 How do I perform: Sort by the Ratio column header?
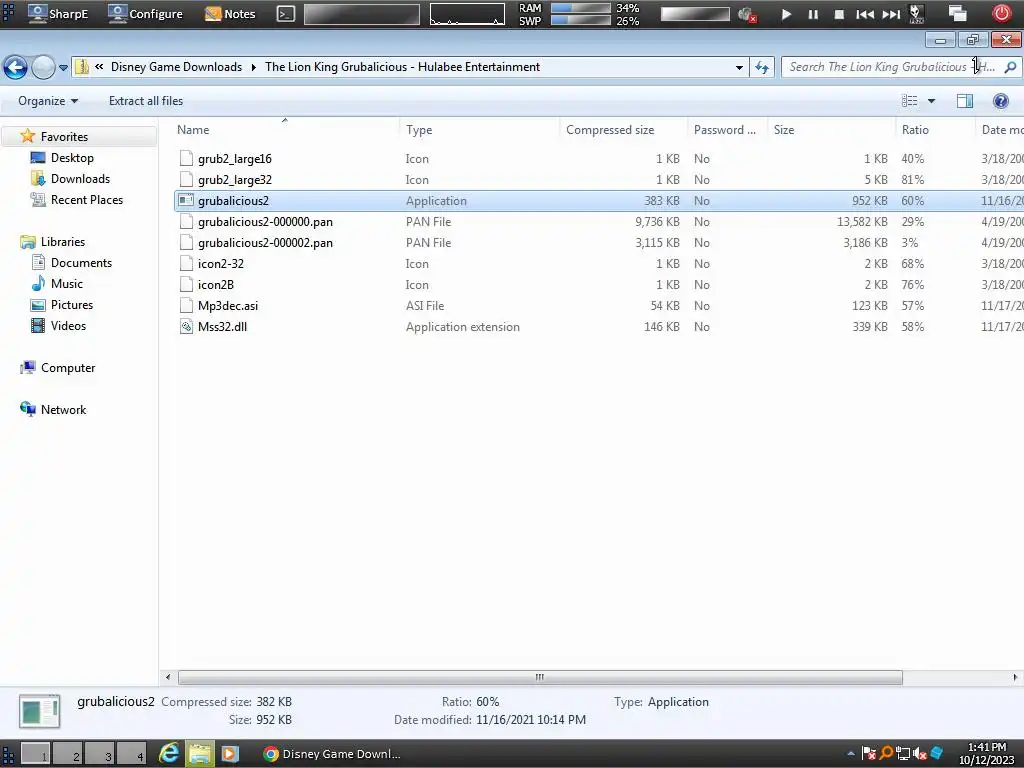[935, 130]
